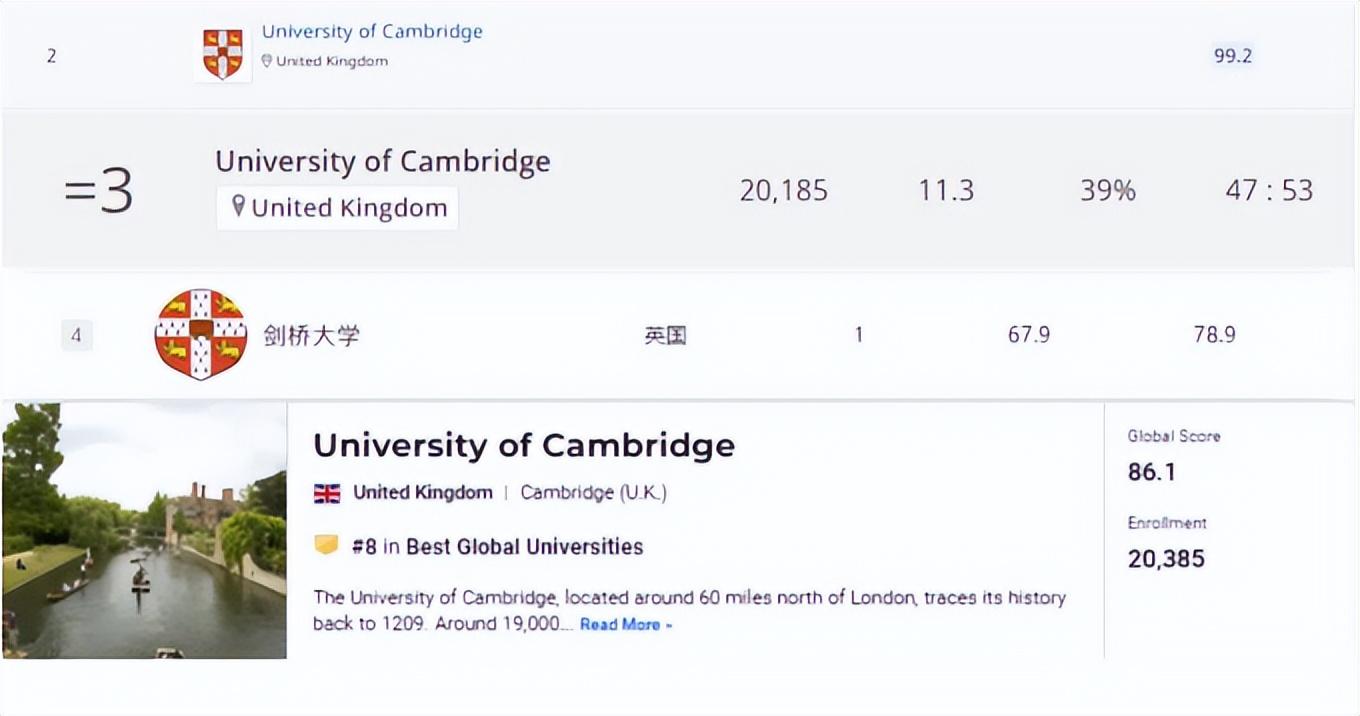Click the small pin icon in top row
Screen dimensions: 1360x716
(267, 61)
